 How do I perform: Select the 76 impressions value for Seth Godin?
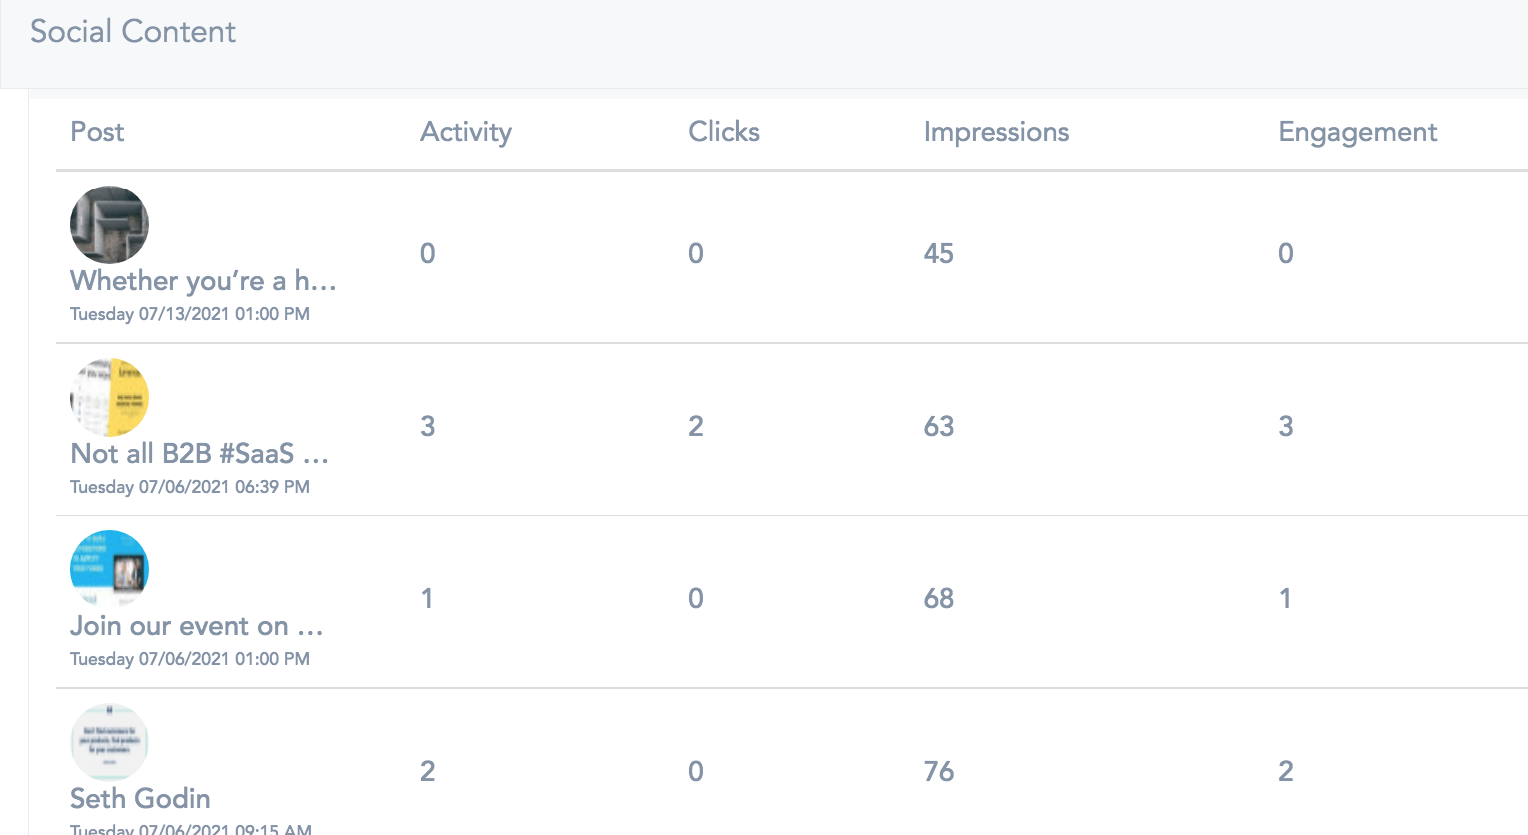click(939, 771)
